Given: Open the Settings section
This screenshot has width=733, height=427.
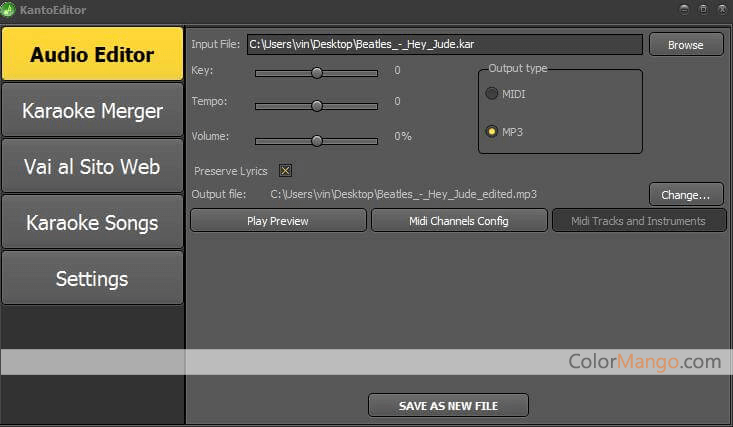Looking at the screenshot, I should (93, 278).
